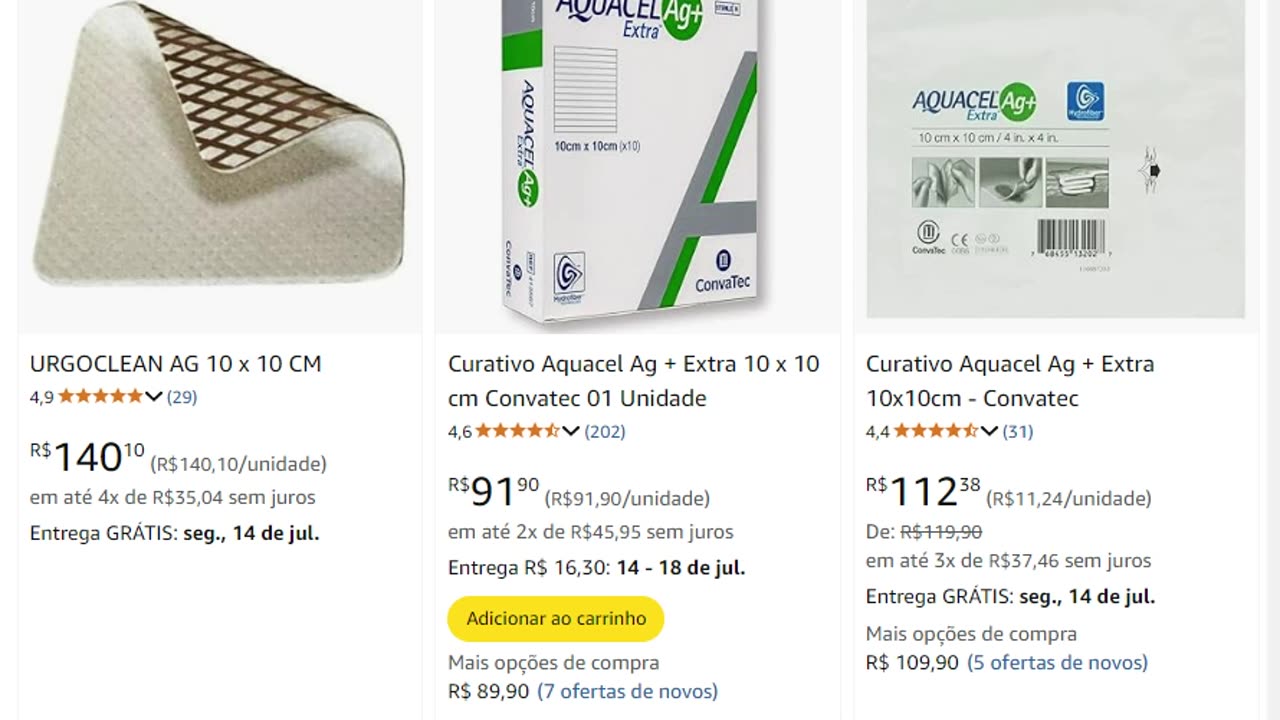
Task: Open the Aquacel Ag+ Extra box image
Action: tap(637, 160)
